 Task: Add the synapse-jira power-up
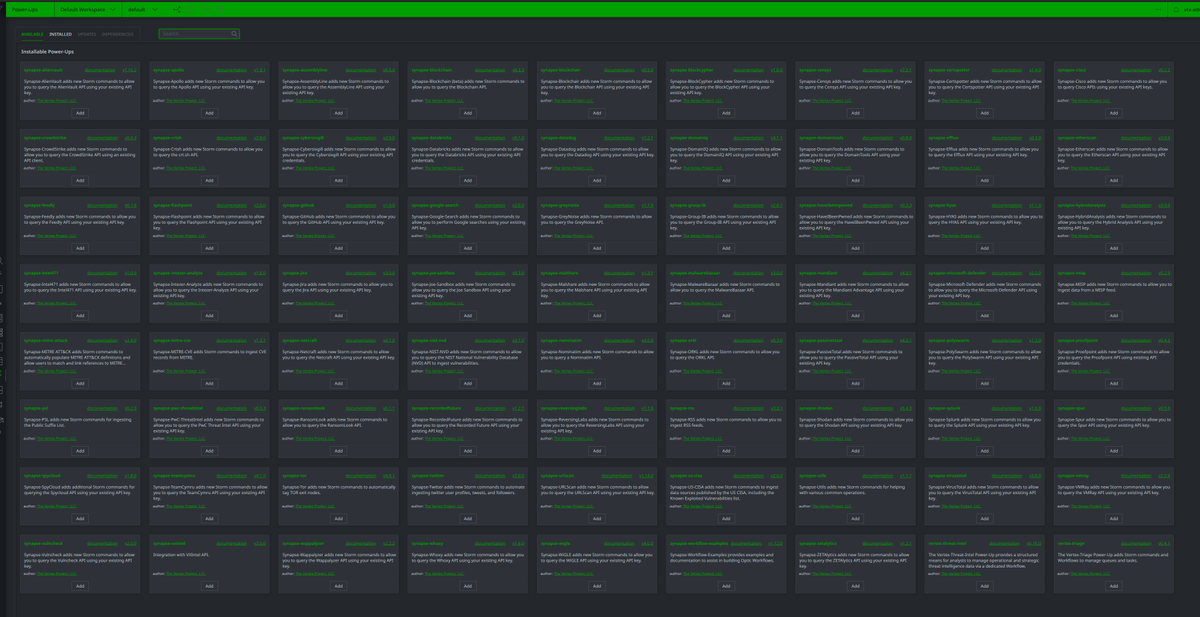pyautogui.click(x=338, y=316)
